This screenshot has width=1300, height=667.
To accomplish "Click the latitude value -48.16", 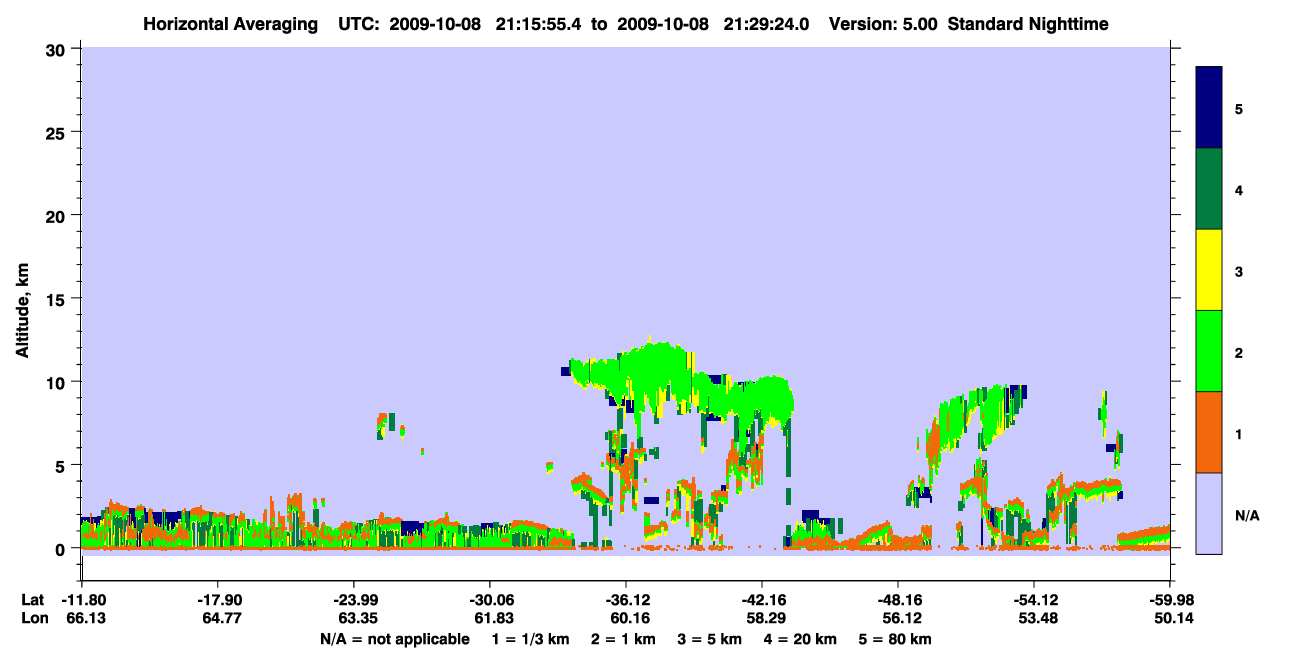I will pos(897,600).
